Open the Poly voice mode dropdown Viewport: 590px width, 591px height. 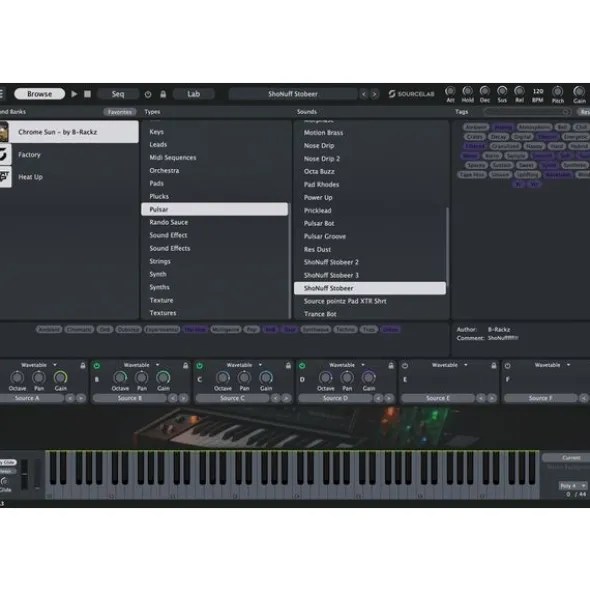point(573,485)
